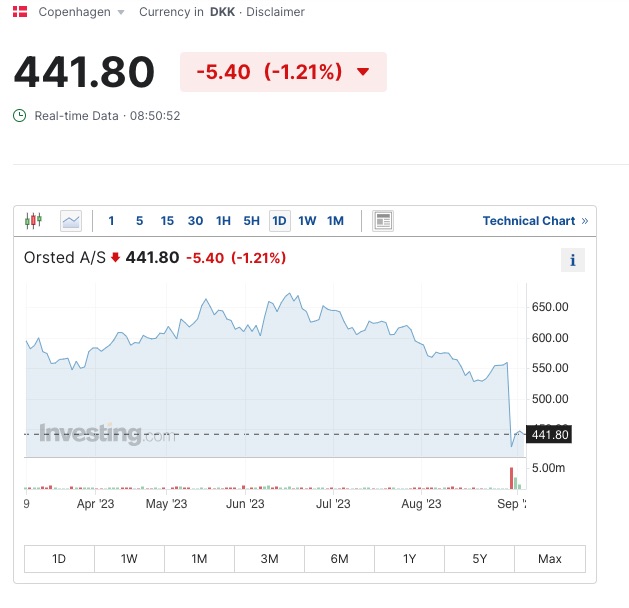
Task: Click the real-time data clock icon
Action: [20, 116]
